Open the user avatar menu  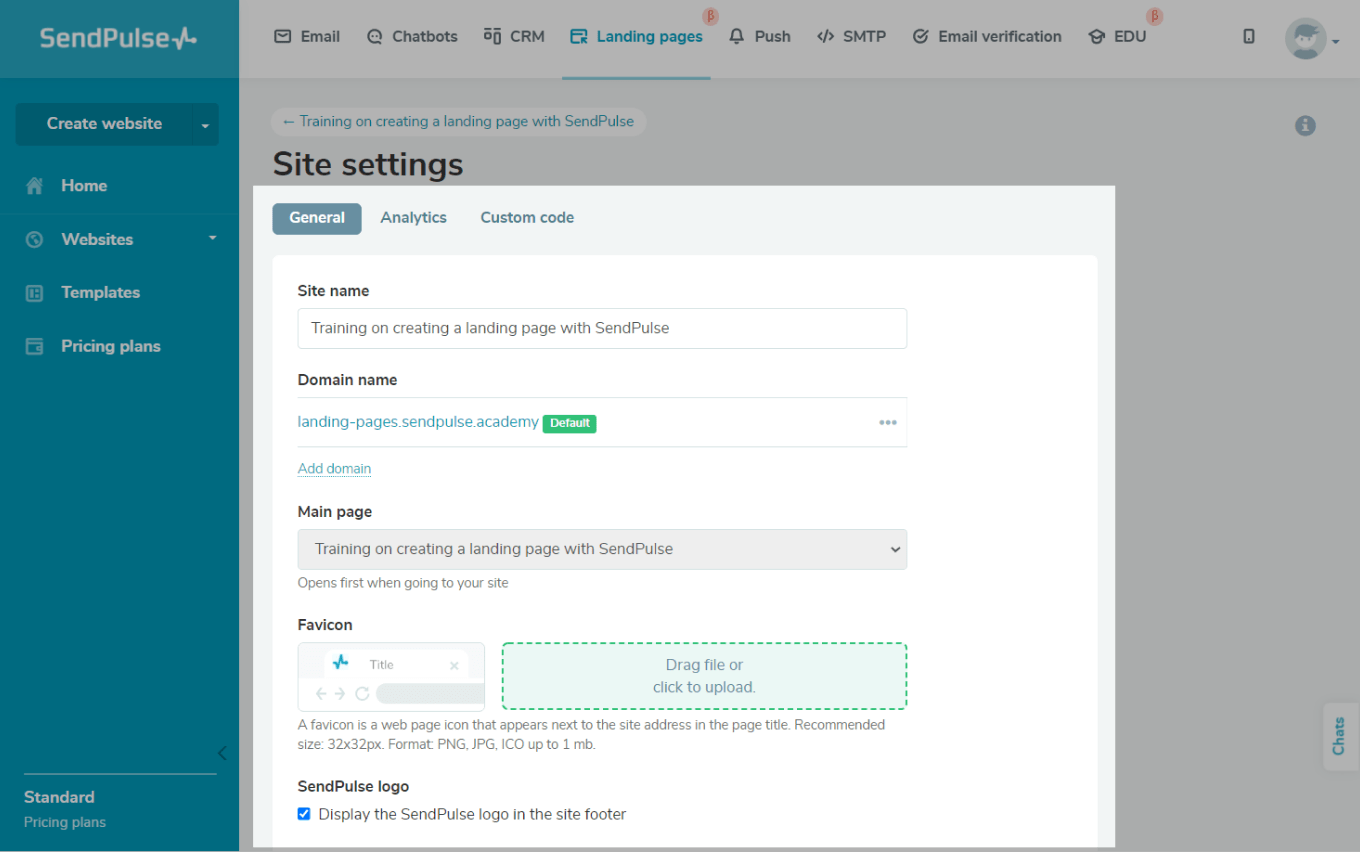1305,39
